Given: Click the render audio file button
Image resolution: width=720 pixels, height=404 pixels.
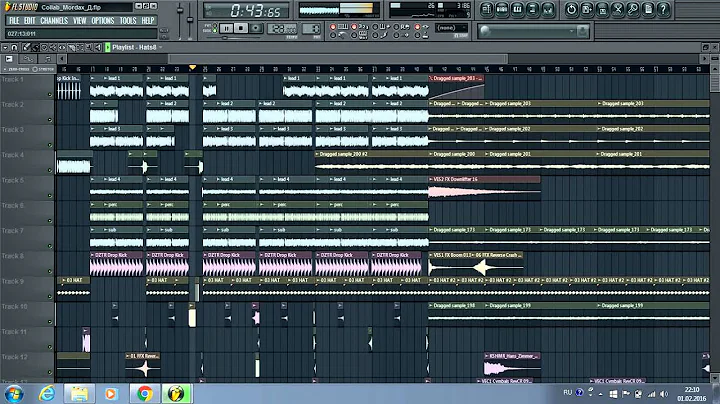Looking at the screenshot, I should (602, 9).
